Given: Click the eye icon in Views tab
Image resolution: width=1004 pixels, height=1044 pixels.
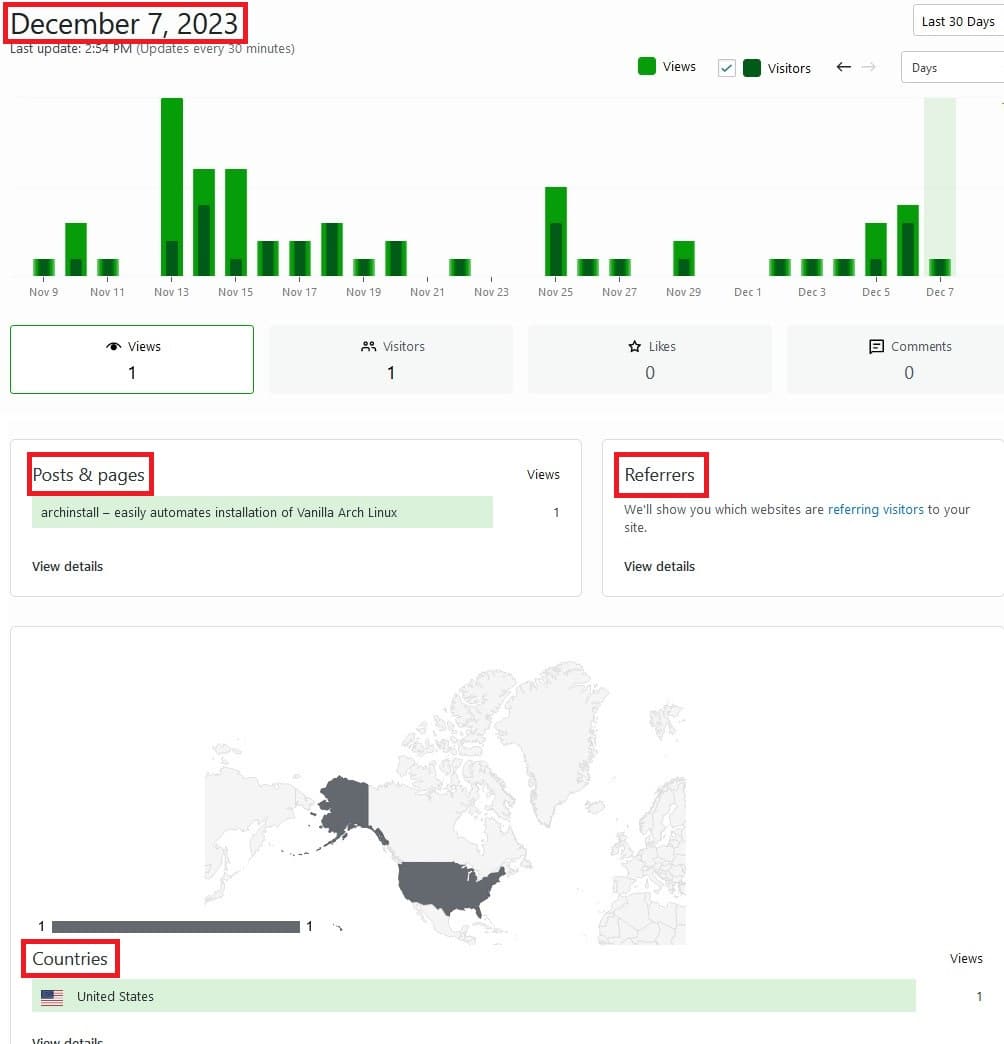Looking at the screenshot, I should point(113,347).
